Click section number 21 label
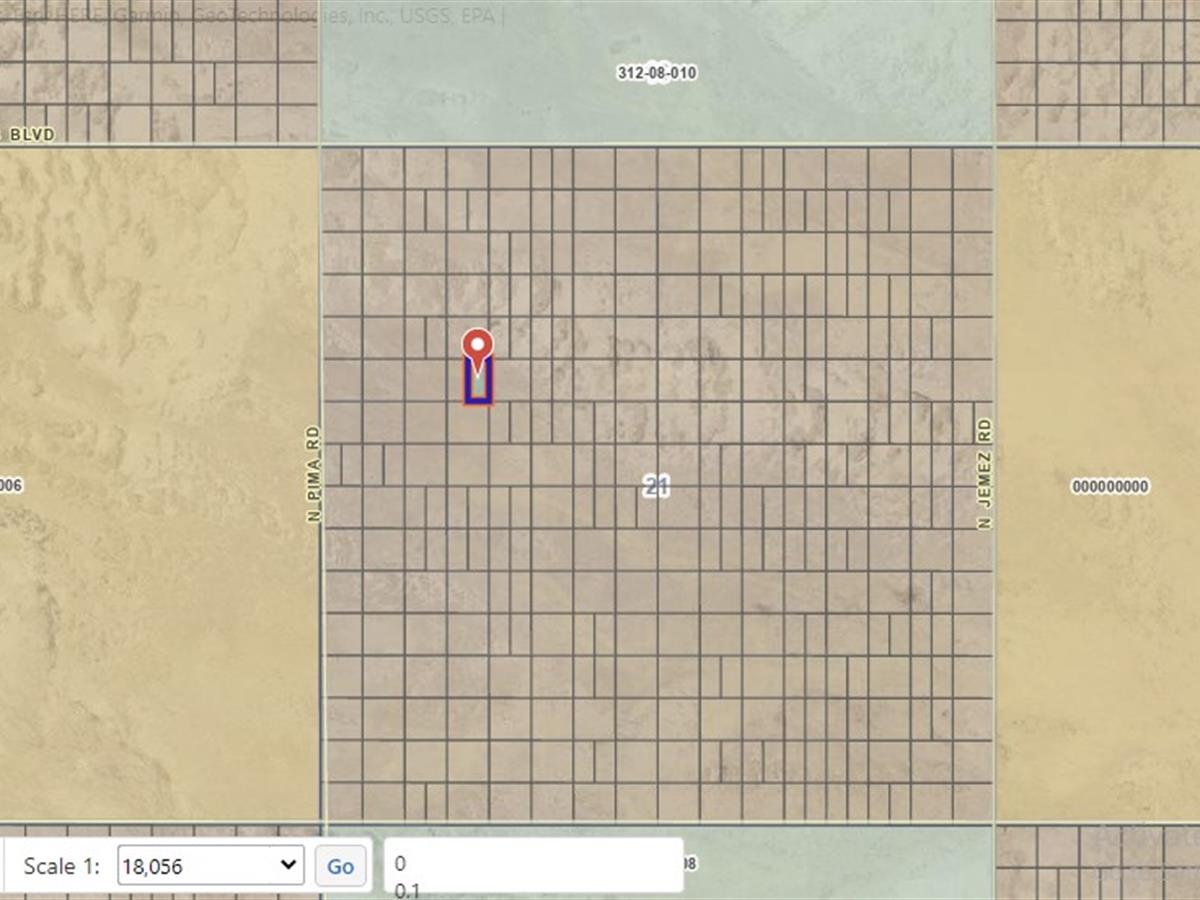The image size is (1200, 900). [x=656, y=486]
